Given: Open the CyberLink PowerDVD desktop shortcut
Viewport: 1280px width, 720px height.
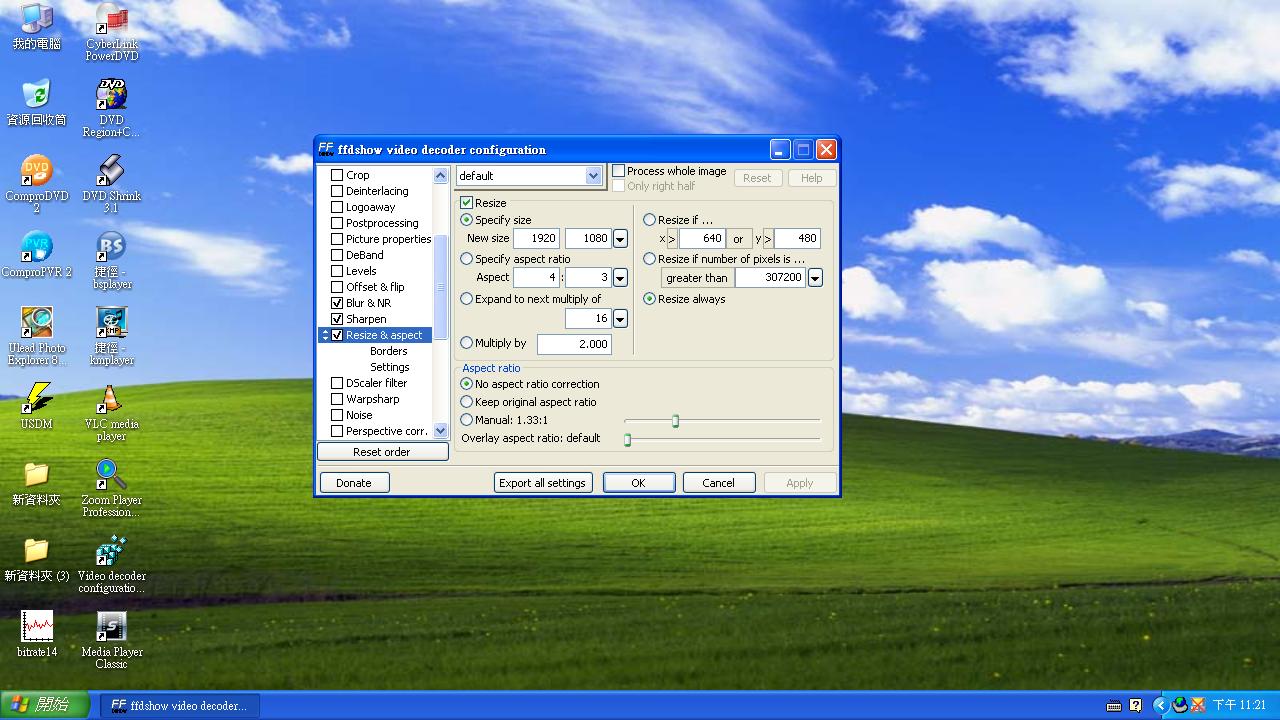Looking at the screenshot, I should [111, 22].
